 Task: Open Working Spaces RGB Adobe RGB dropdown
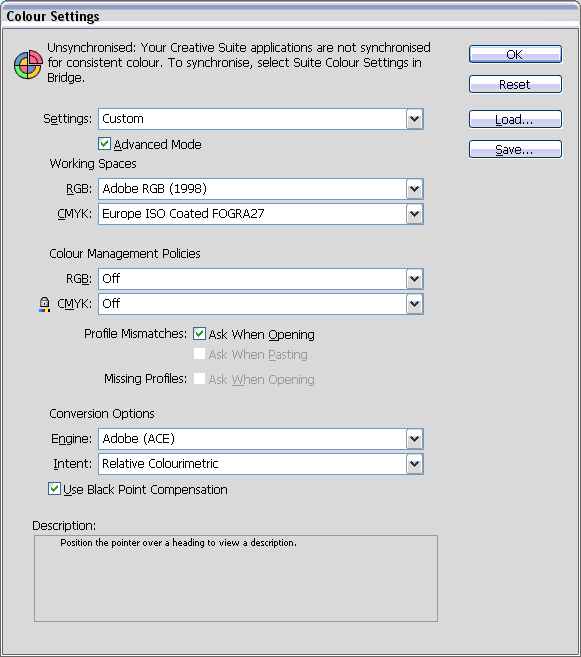pos(261,189)
